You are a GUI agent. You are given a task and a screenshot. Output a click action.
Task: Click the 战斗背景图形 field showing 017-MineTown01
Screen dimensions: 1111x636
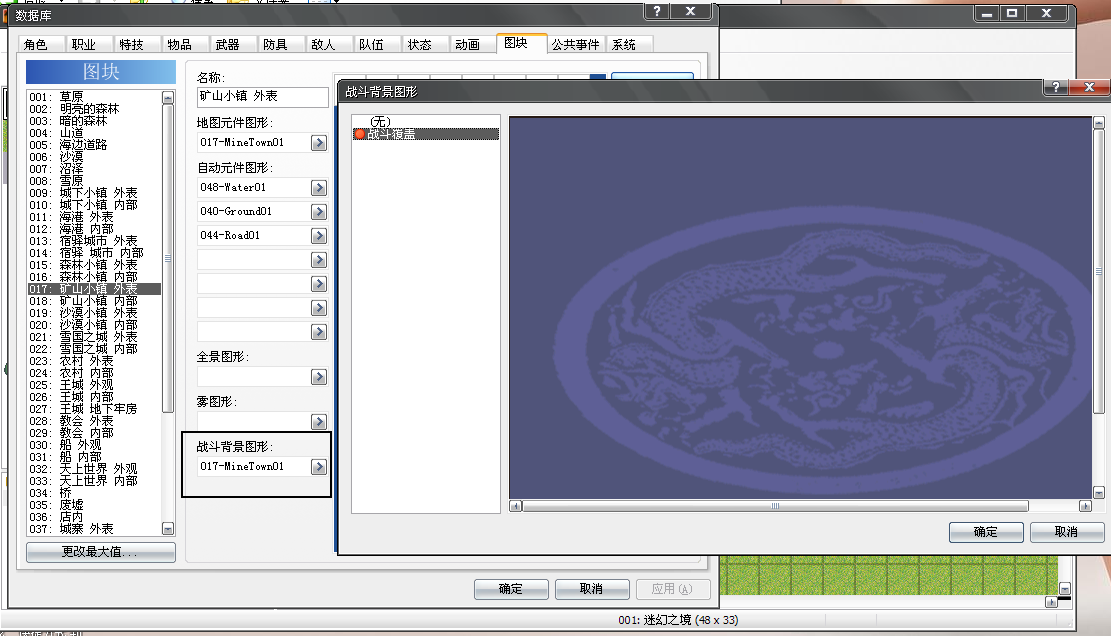pyautogui.click(x=254, y=467)
